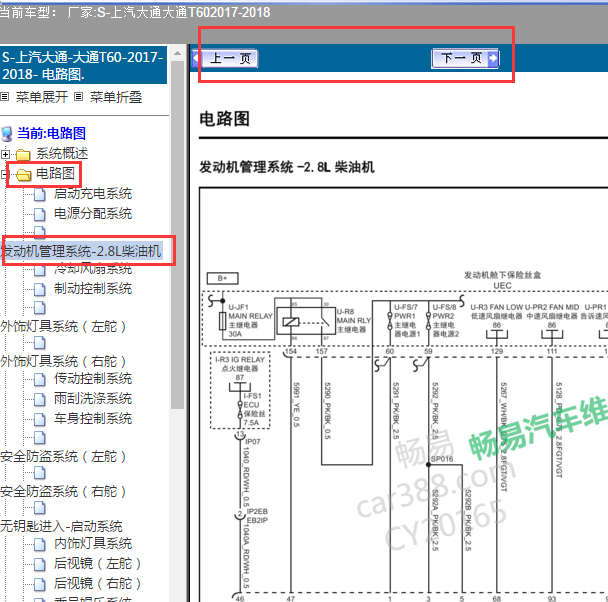Image resolution: width=608 pixels, height=602 pixels.
Task: Click the page icon beside 后视镜（左舵）
Action: coord(40,564)
